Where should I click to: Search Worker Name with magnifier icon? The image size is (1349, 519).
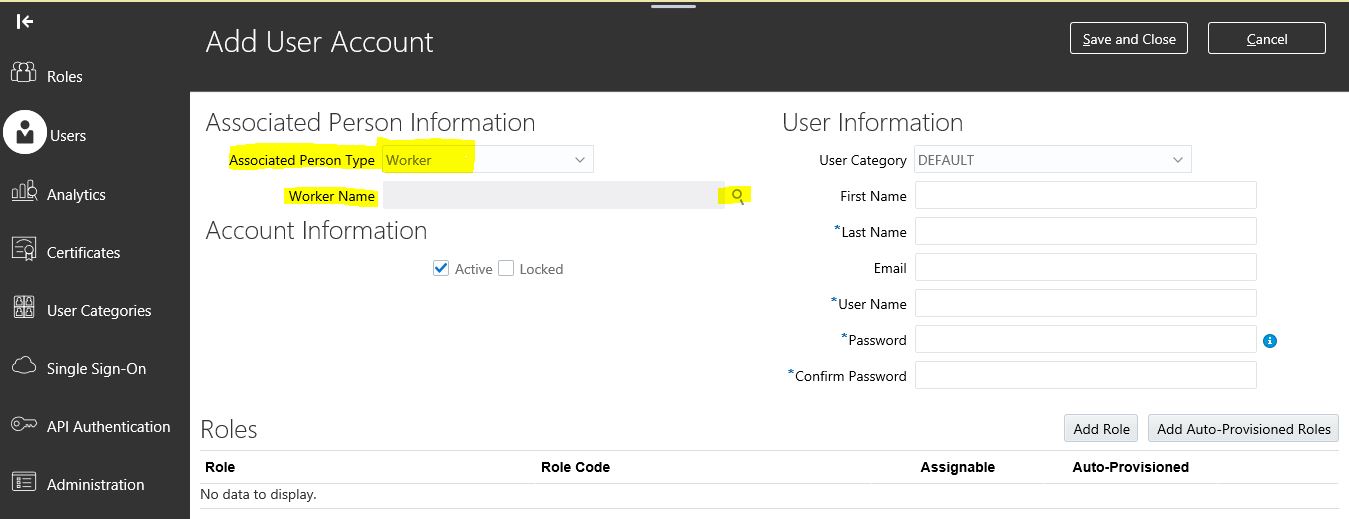click(x=737, y=196)
